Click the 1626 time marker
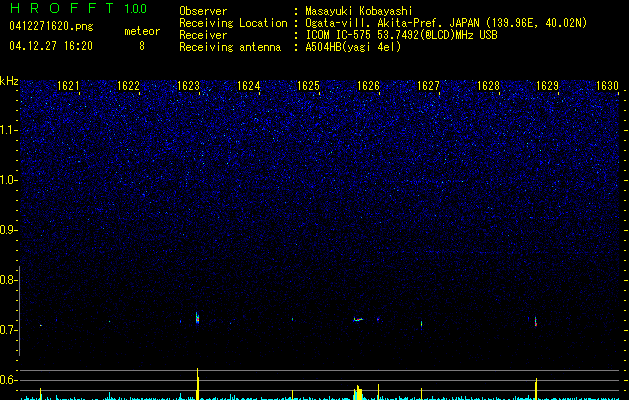The height and width of the screenshot is (400, 629). coord(368,86)
